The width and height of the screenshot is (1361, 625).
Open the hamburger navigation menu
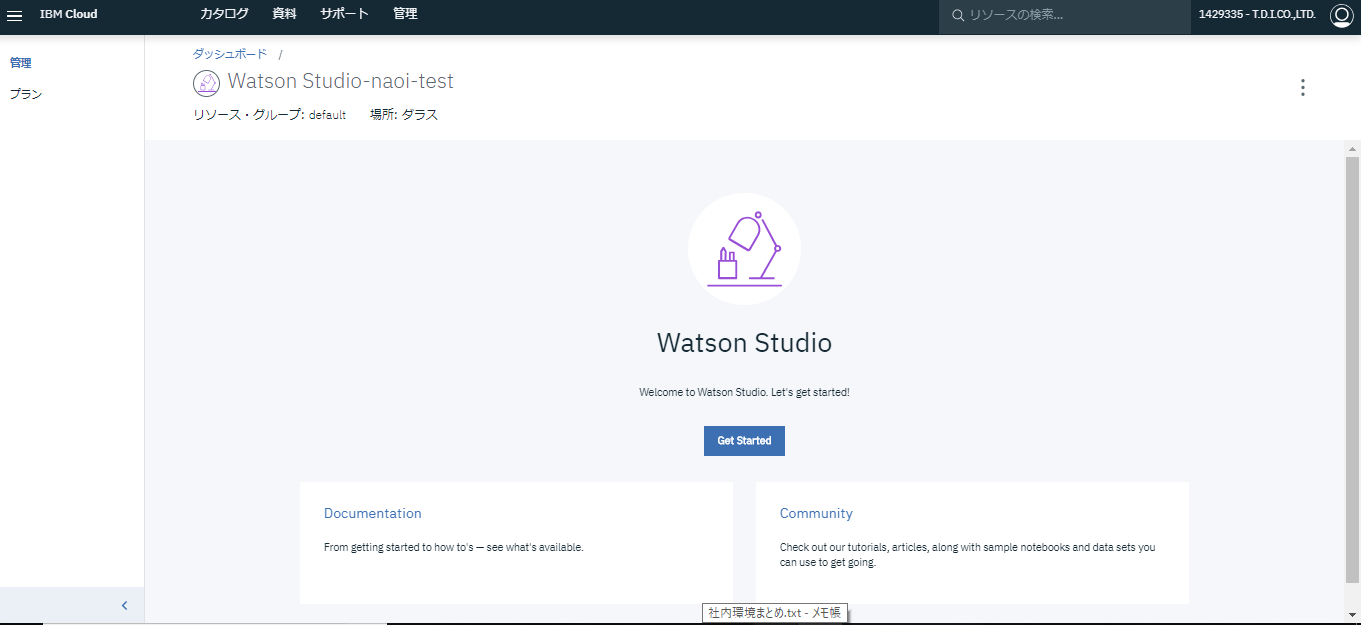point(15,15)
